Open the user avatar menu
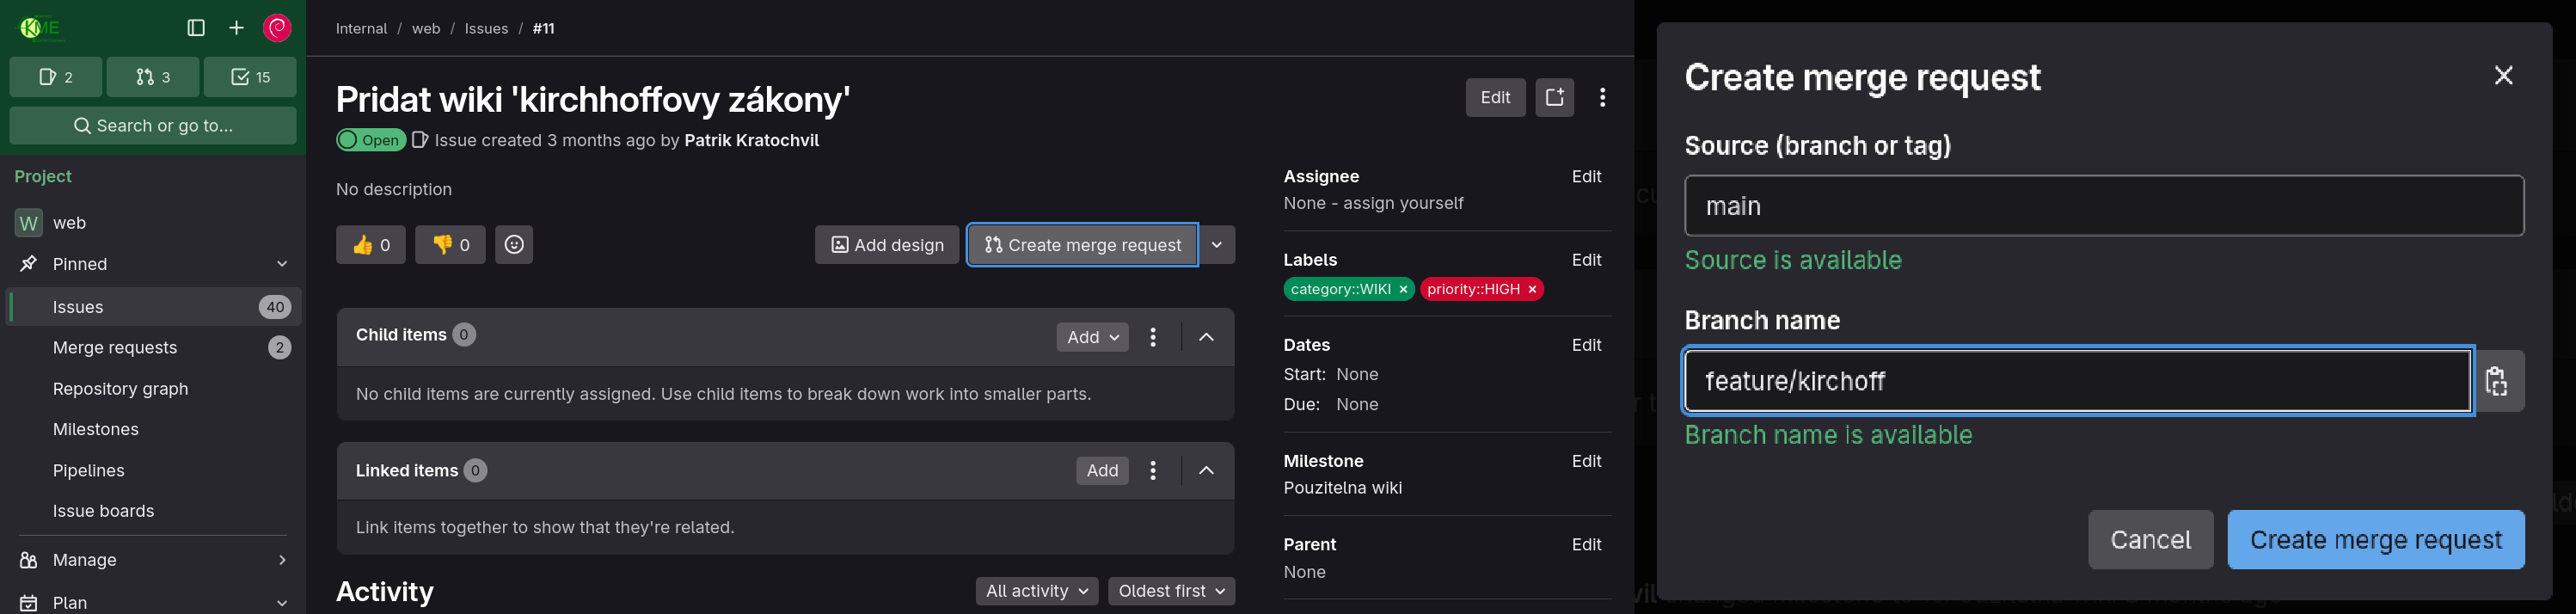The height and width of the screenshot is (614, 2576). pos(277,28)
